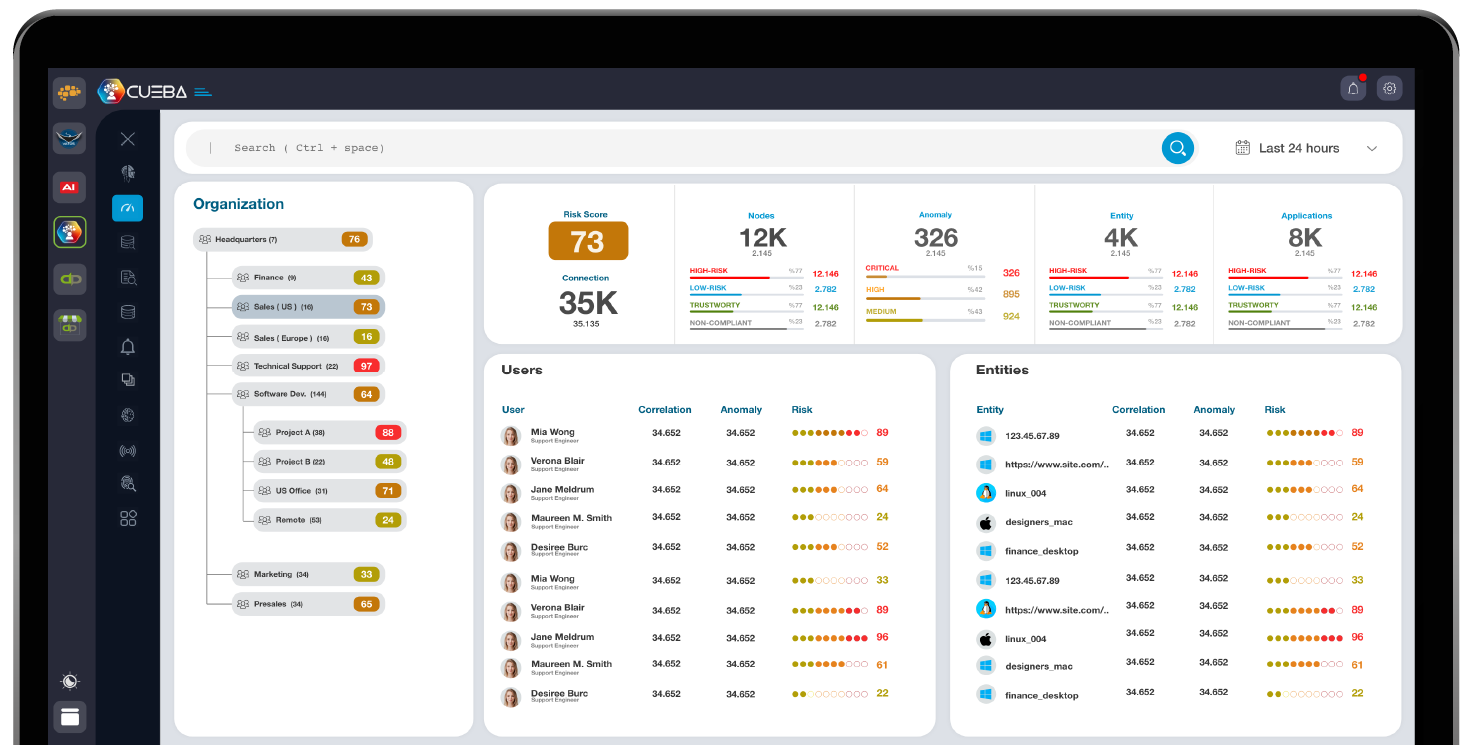Open the notification bell in the top bar
Image resolution: width=1475 pixels, height=745 pixels.
pyautogui.click(x=1353, y=88)
